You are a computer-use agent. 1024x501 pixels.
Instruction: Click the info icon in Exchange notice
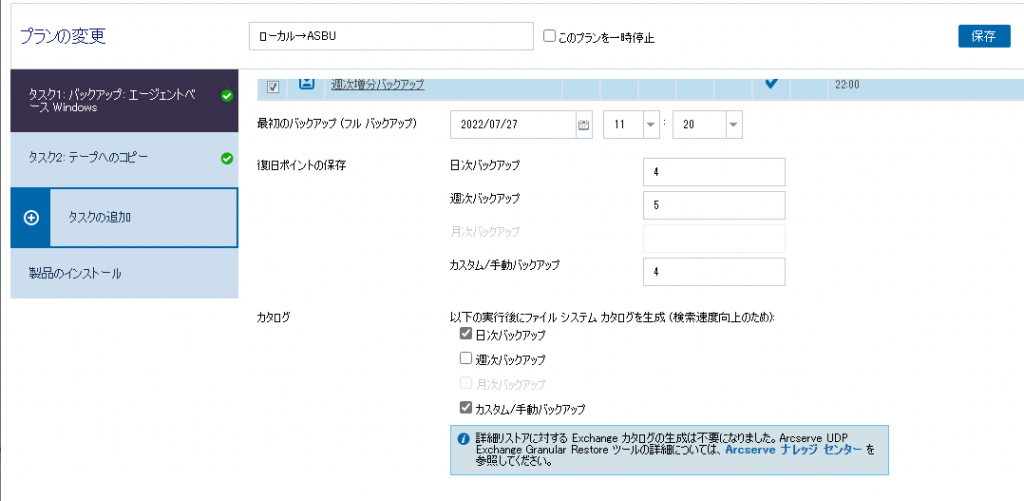click(464, 438)
